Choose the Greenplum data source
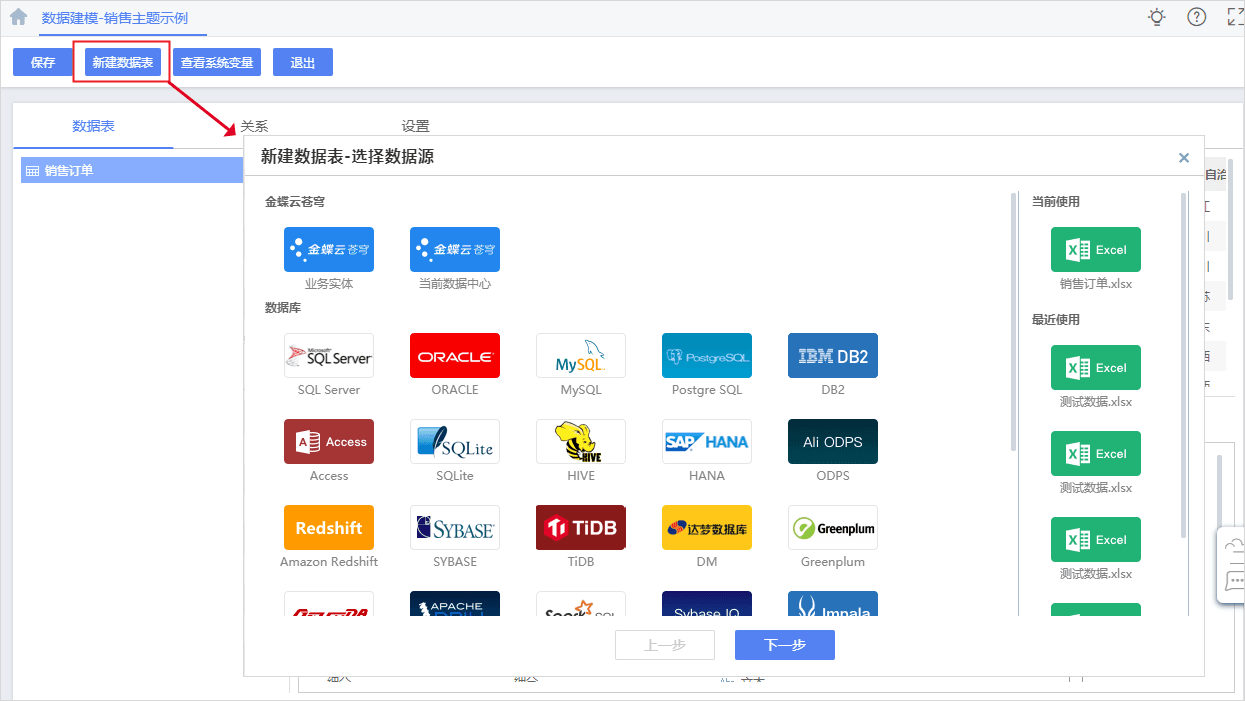Image resolution: width=1245 pixels, height=701 pixels. [832, 527]
